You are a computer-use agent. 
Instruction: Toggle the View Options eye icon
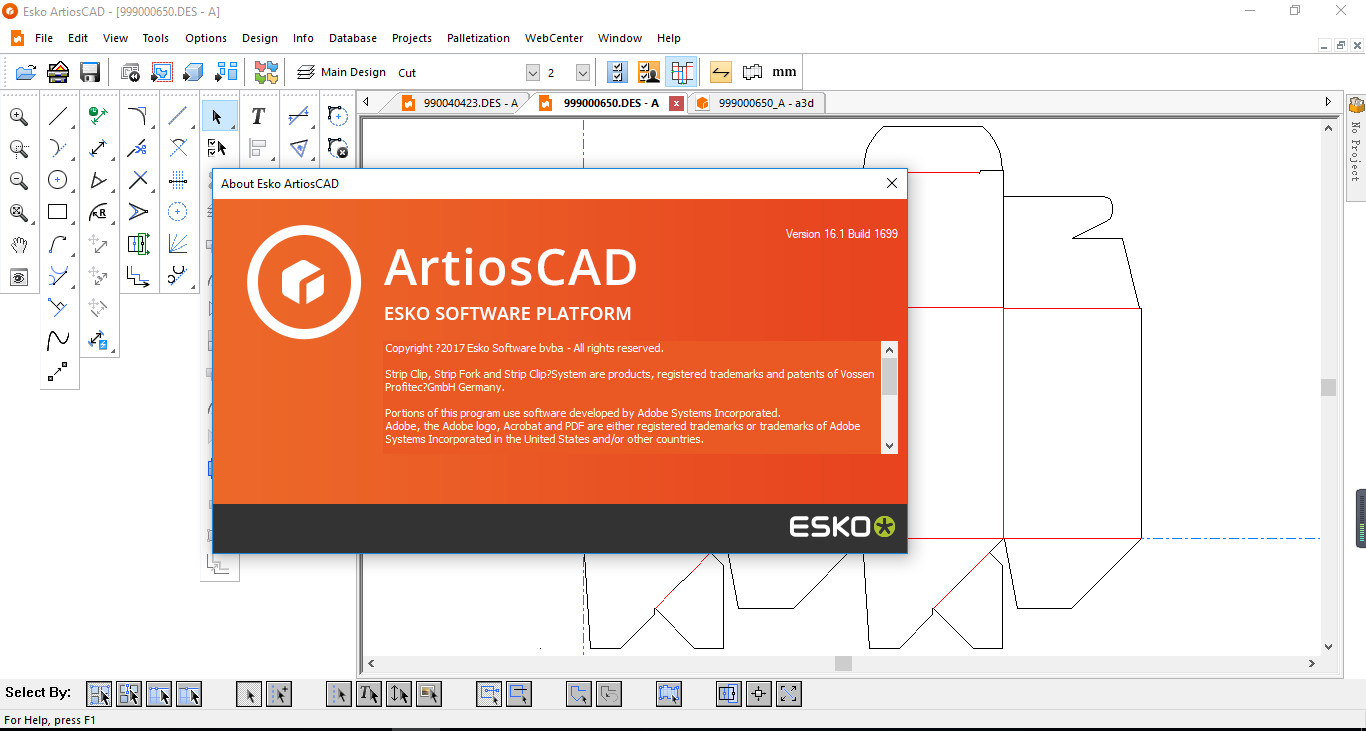(x=18, y=277)
